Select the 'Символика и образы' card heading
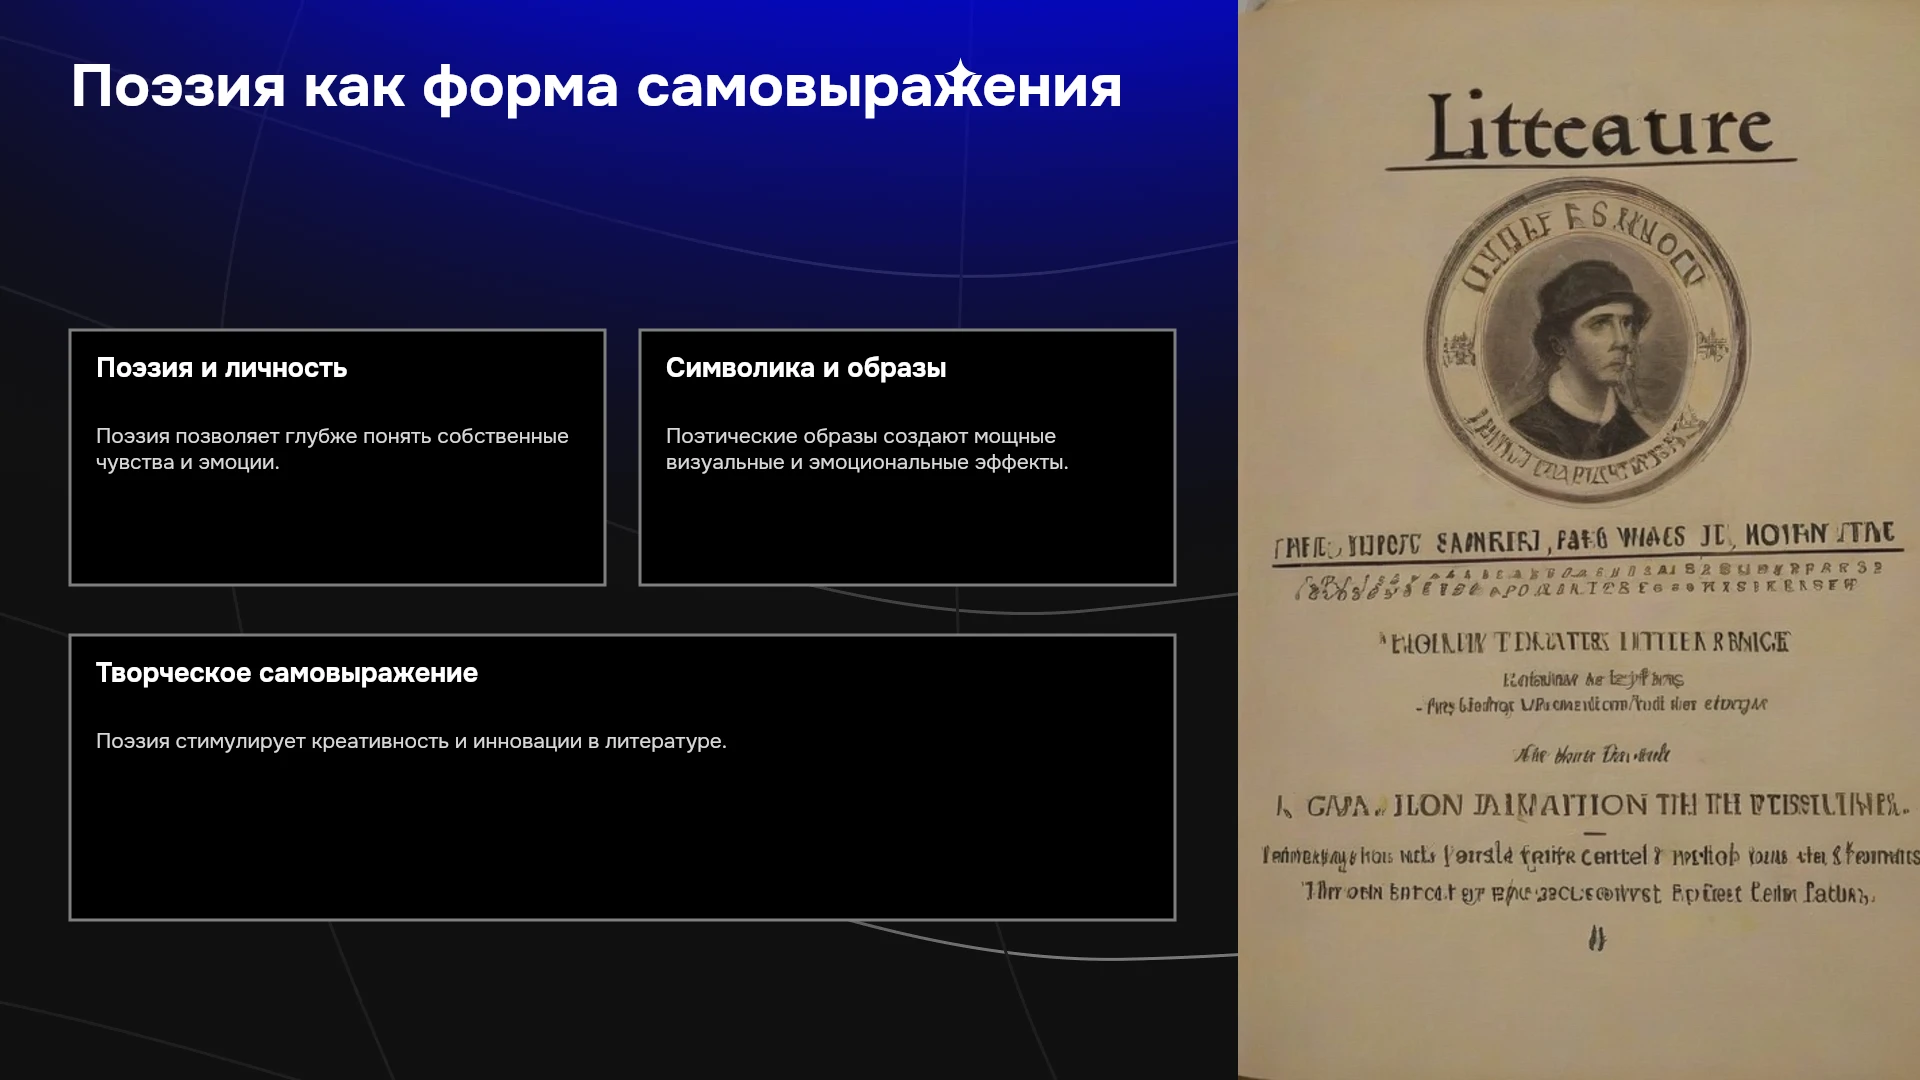 (806, 368)
